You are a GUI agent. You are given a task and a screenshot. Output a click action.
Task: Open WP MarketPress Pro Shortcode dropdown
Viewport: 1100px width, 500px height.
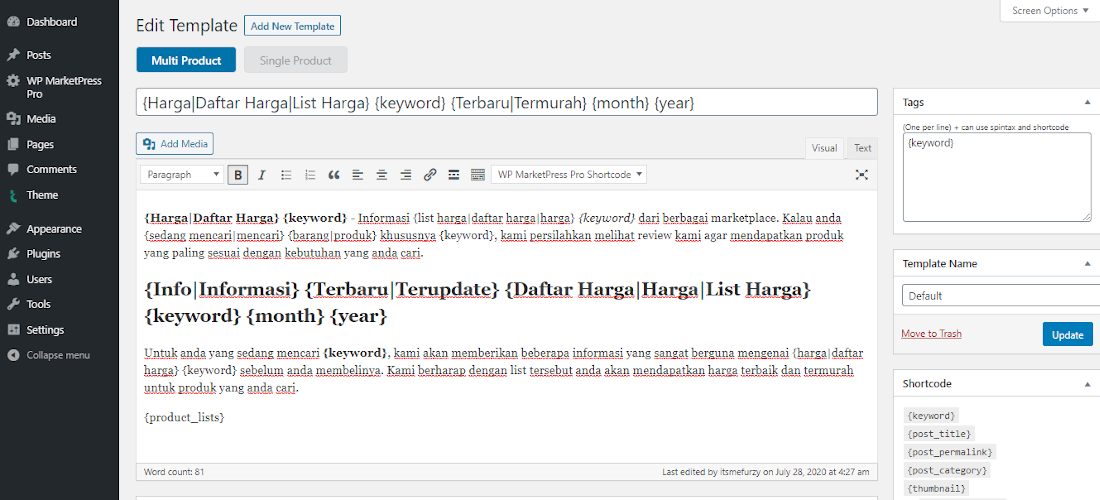coord(569,175)
